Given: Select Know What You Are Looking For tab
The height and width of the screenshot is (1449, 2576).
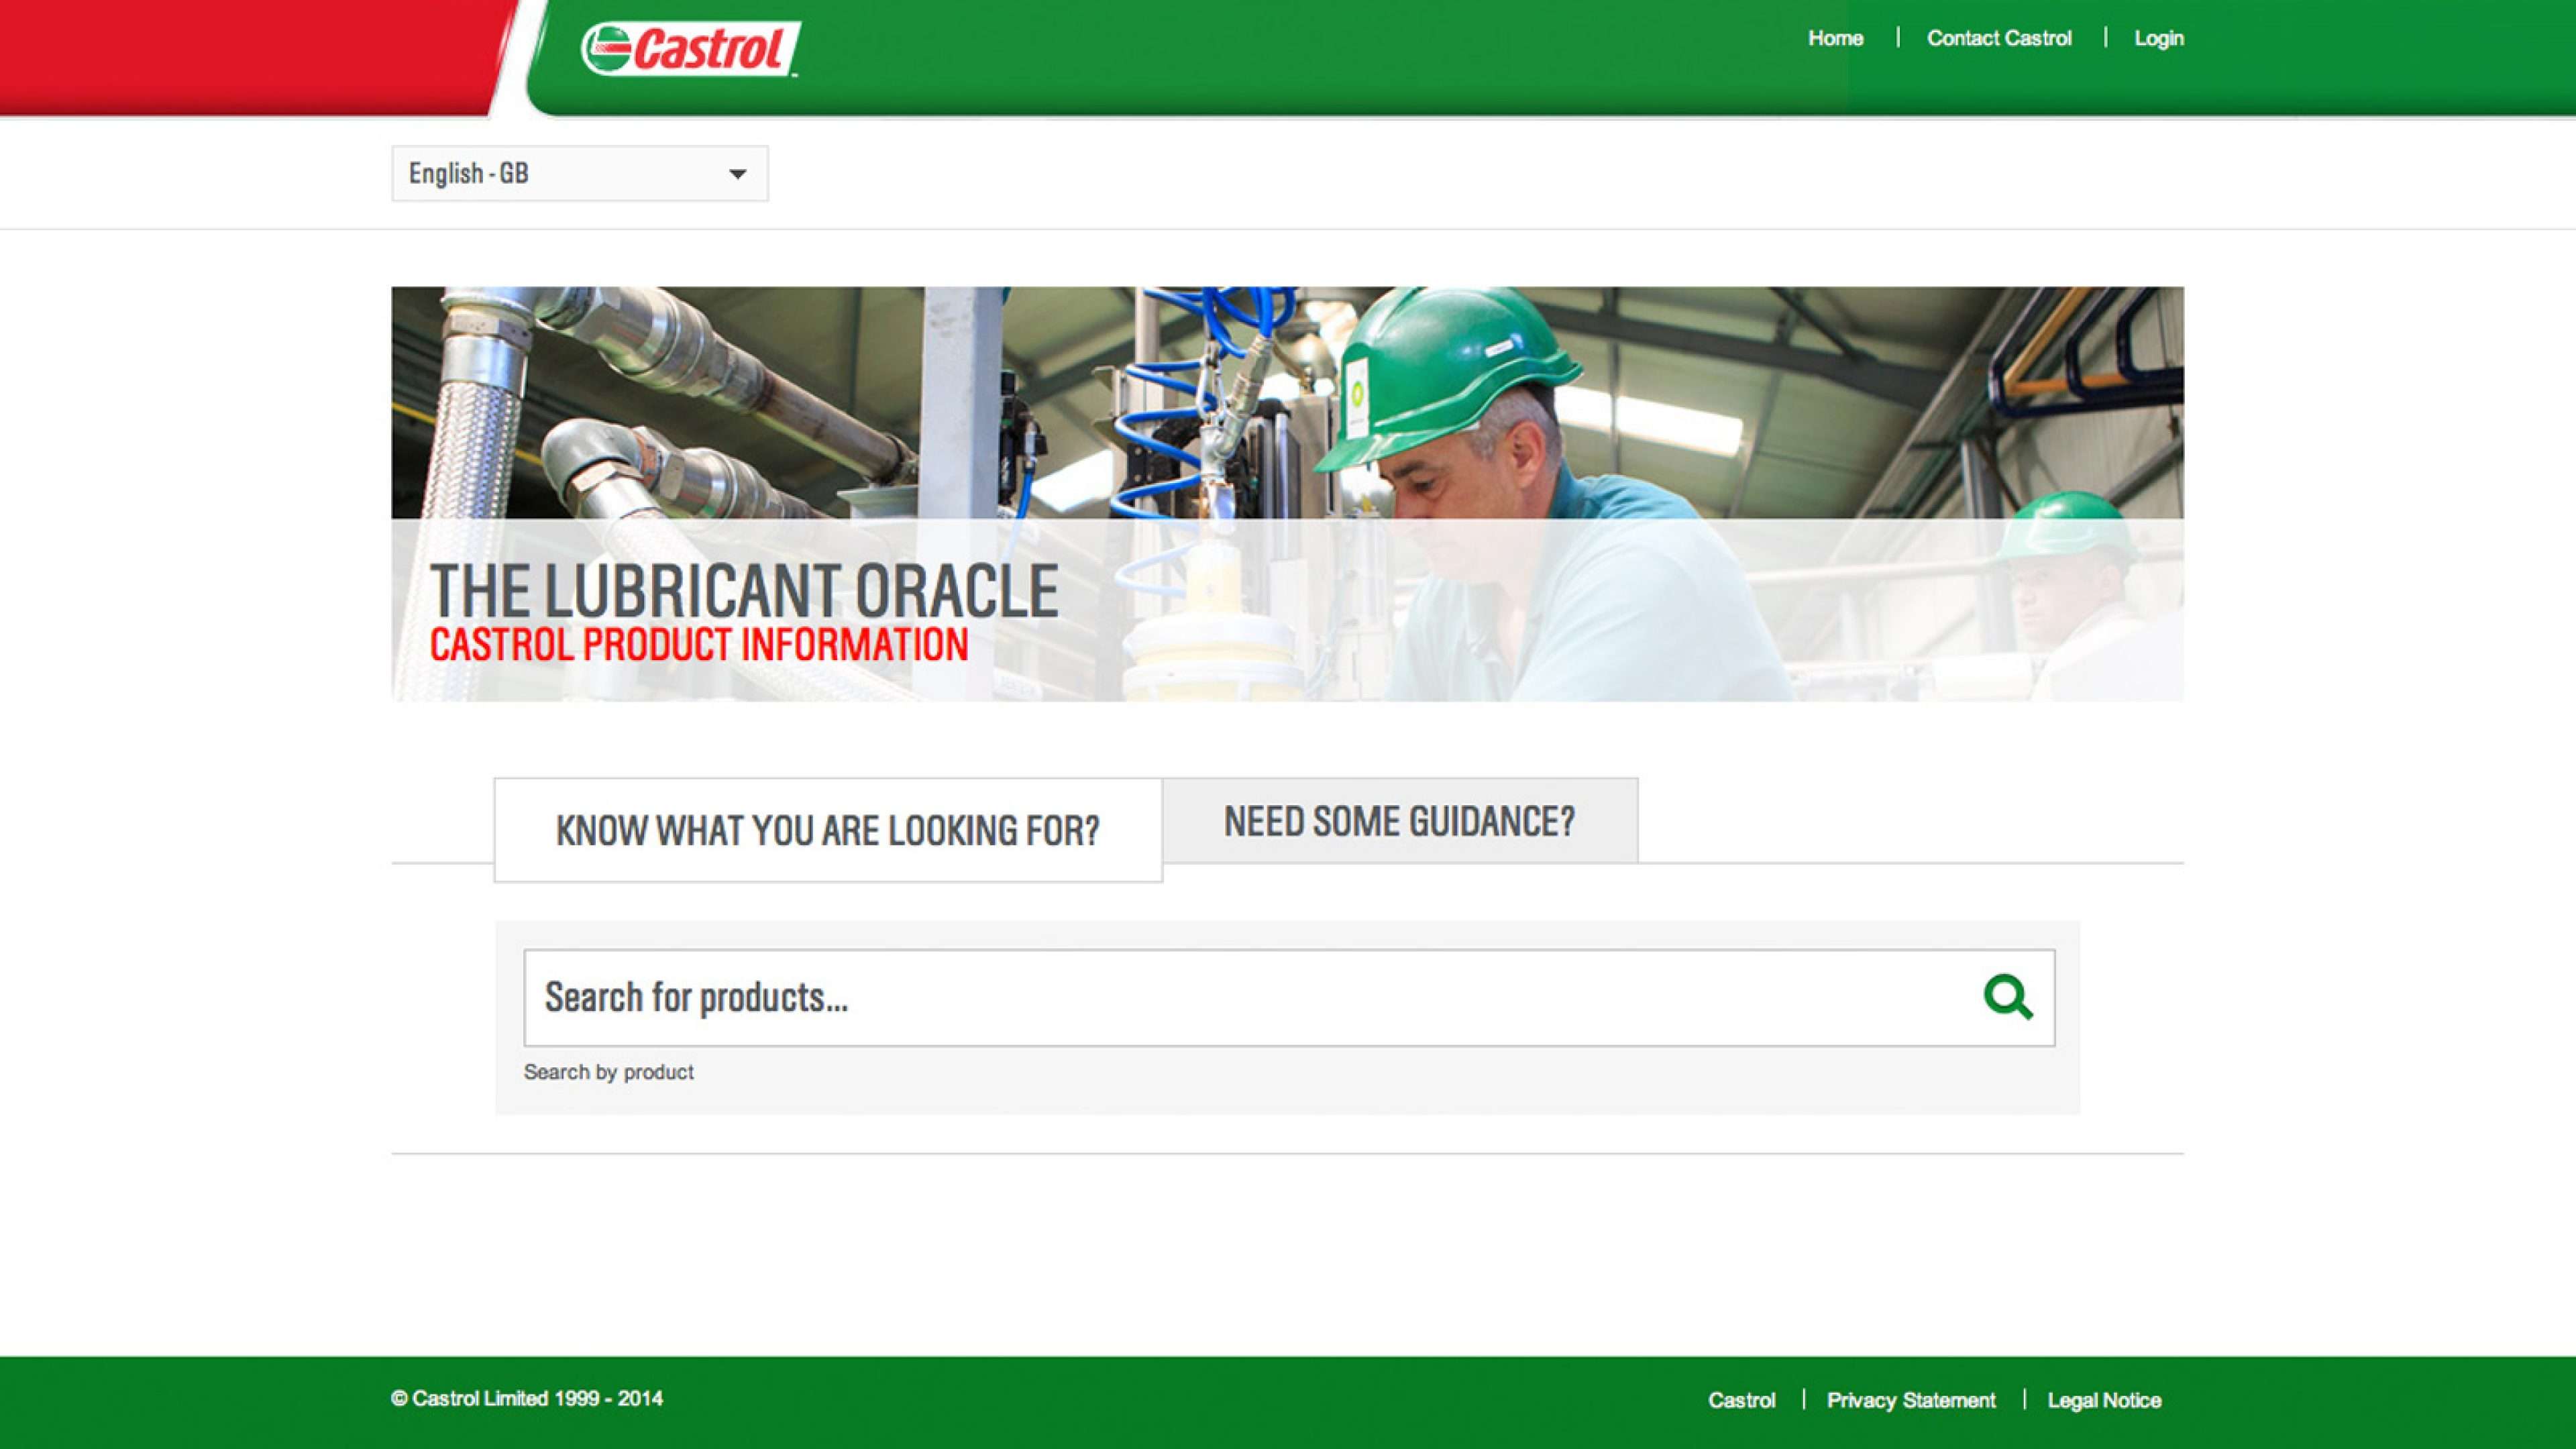Looking at the screenshot, I should (x=827, y=830).
